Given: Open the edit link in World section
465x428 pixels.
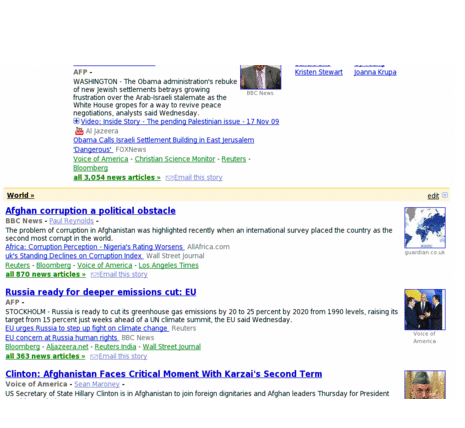Looking at the screenshot, I should pos(433,196).
